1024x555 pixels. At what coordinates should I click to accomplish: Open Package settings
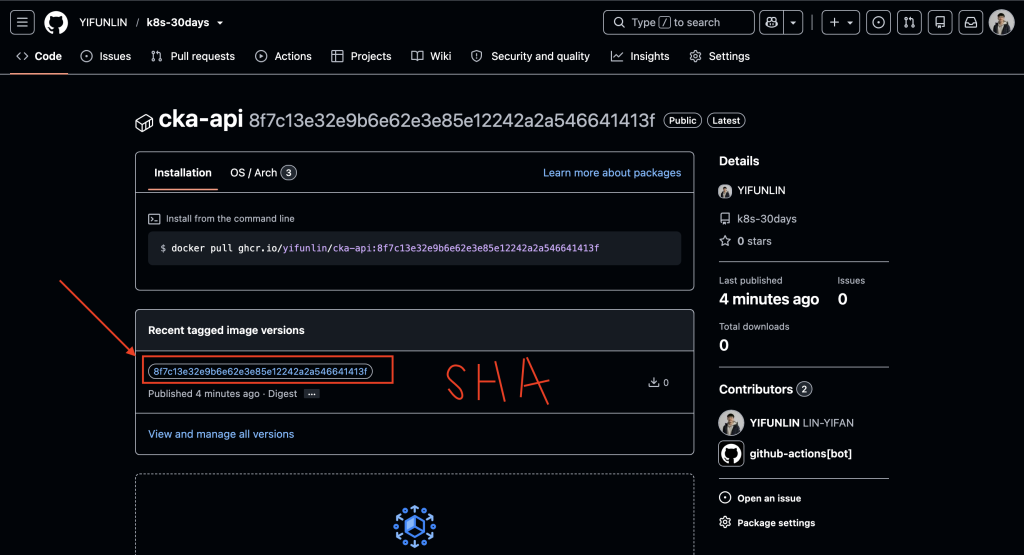[776, 522]
